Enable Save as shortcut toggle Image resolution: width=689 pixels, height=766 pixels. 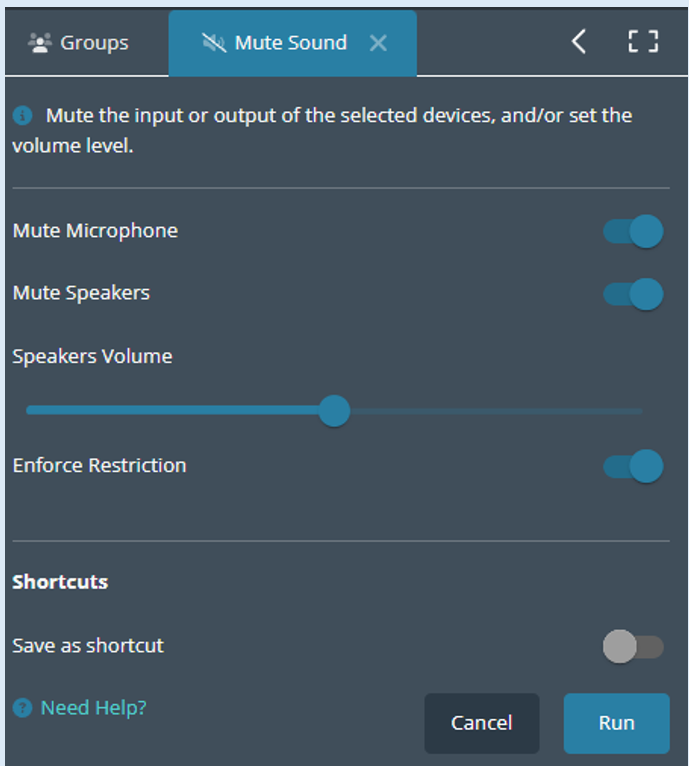[x=633, y=646]
